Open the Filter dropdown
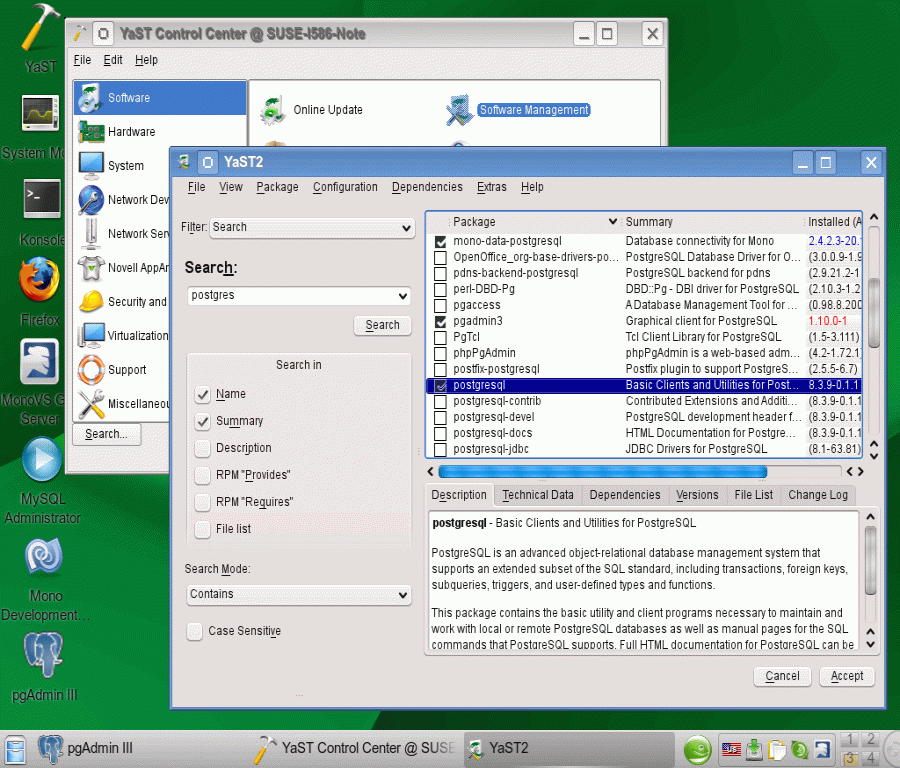 coord(312,228)
